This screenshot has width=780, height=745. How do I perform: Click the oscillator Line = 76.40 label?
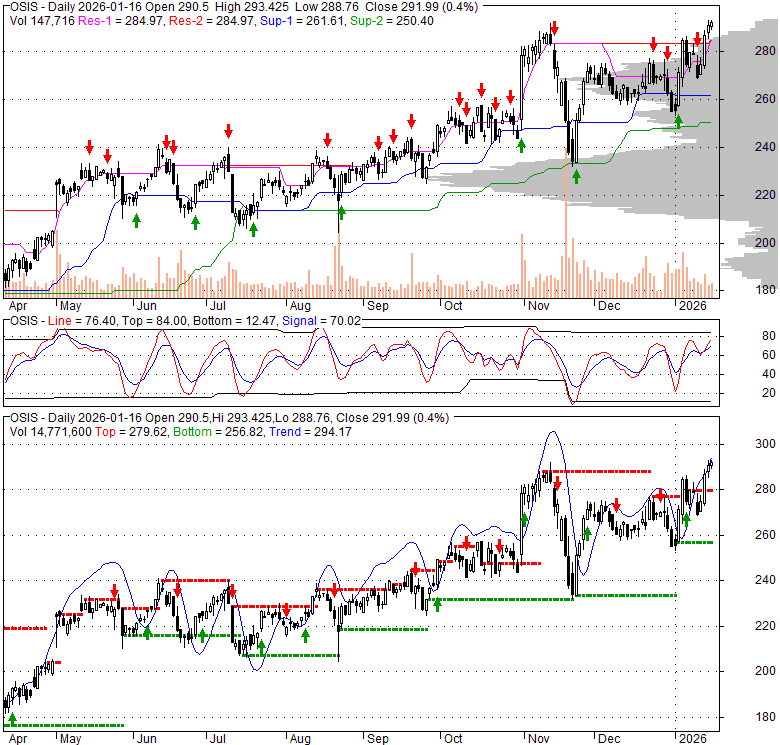83,321
